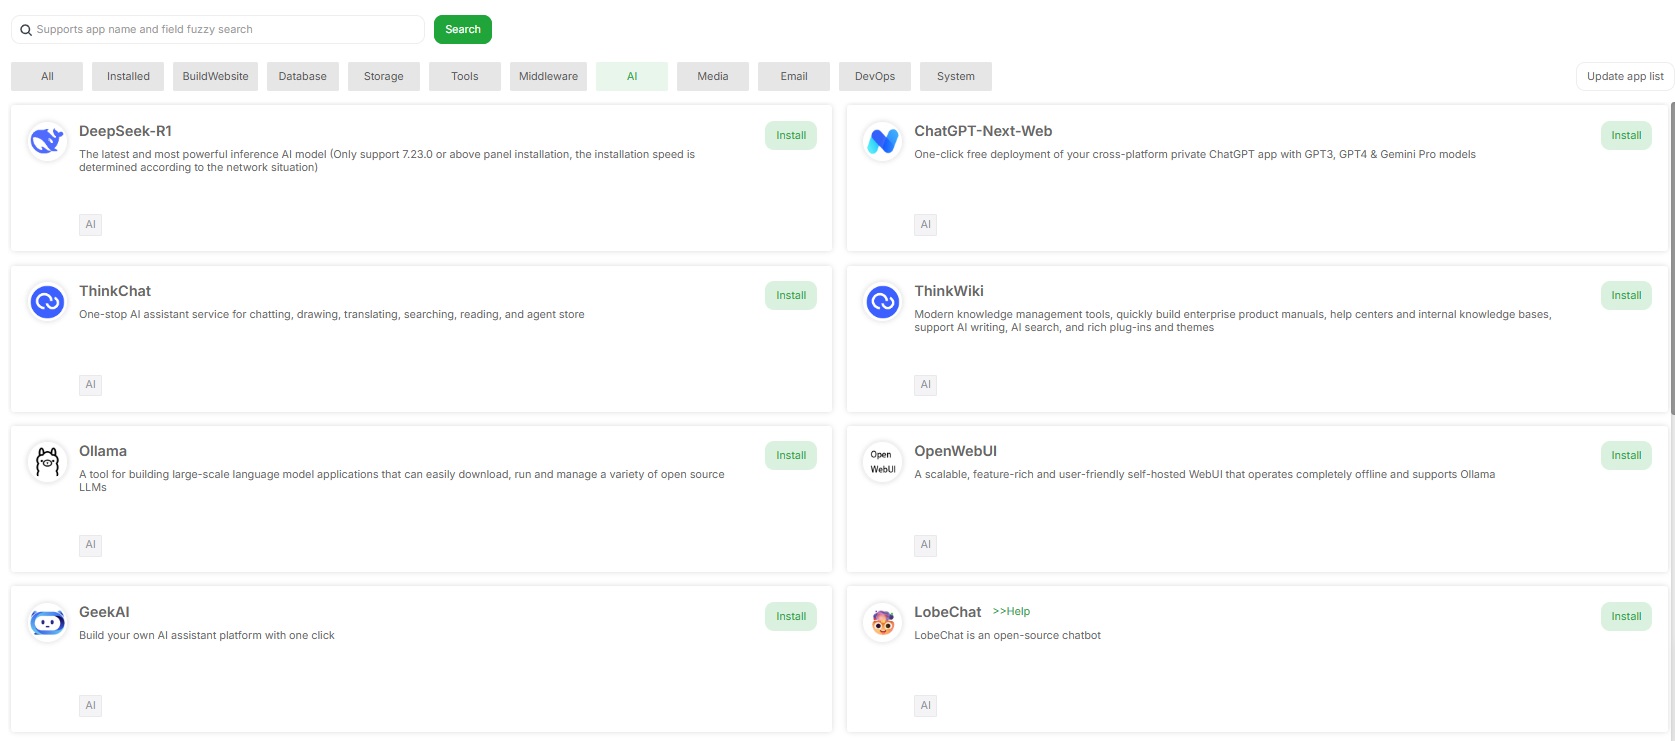
Task: Click the DeepSeek-R1 title text
Action: click(125, 131)
